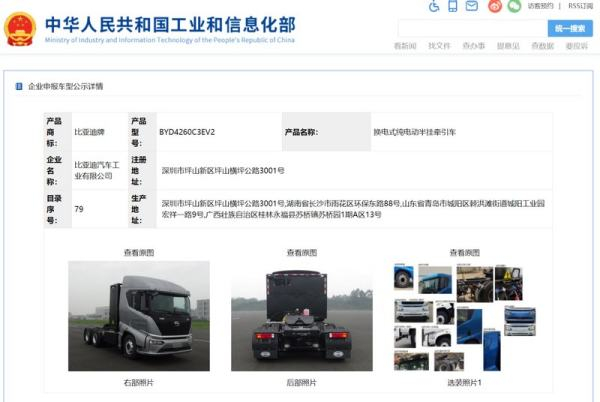
Task: Click the 产品型号 label cell
Action: 142,132
